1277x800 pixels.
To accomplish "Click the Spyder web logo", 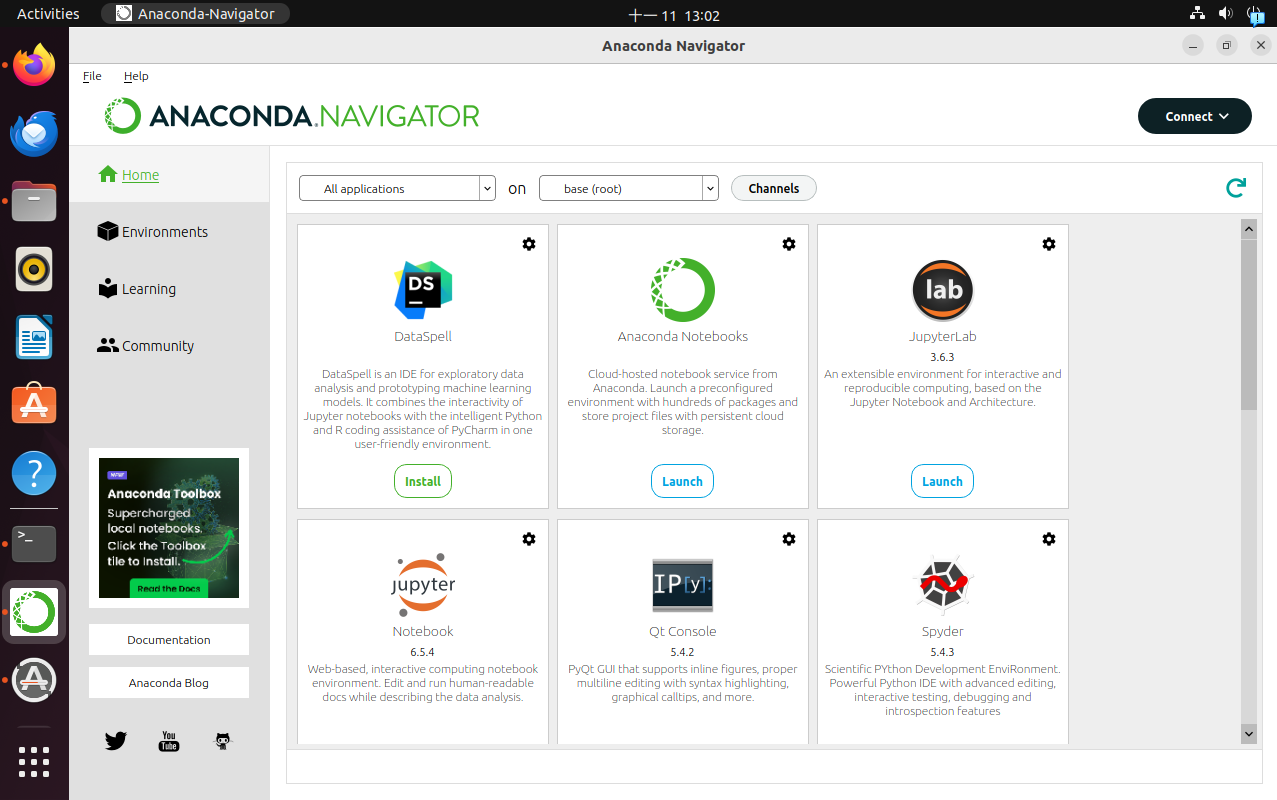I will point(943,584).
